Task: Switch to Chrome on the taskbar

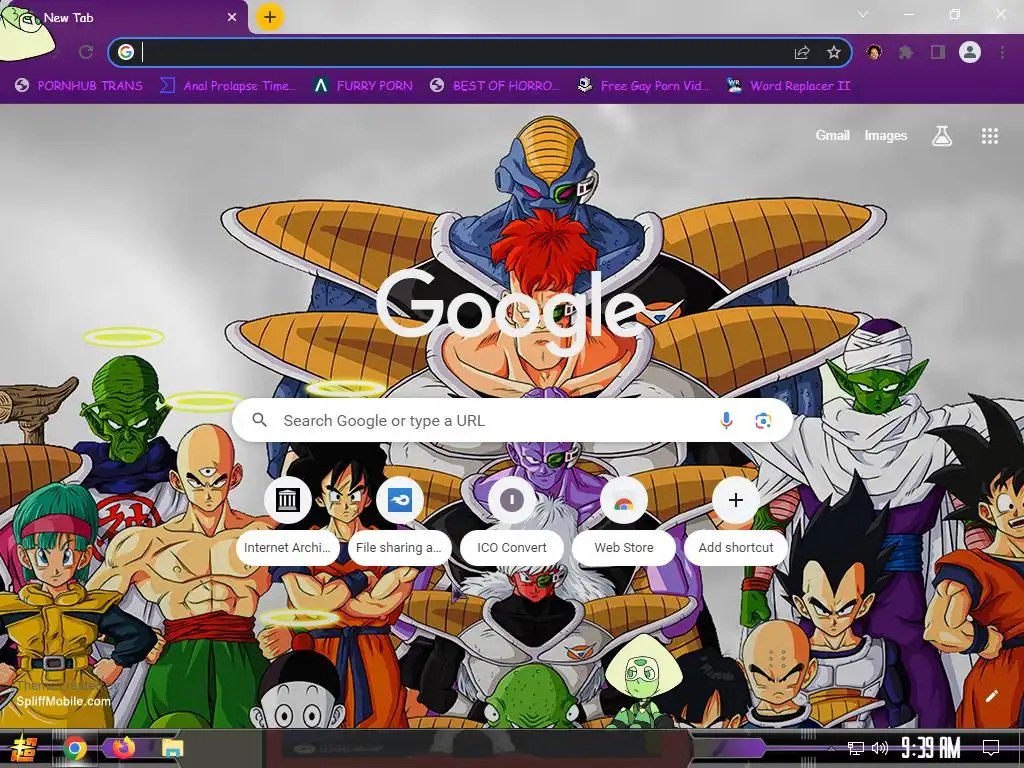Action: (75, 748)
